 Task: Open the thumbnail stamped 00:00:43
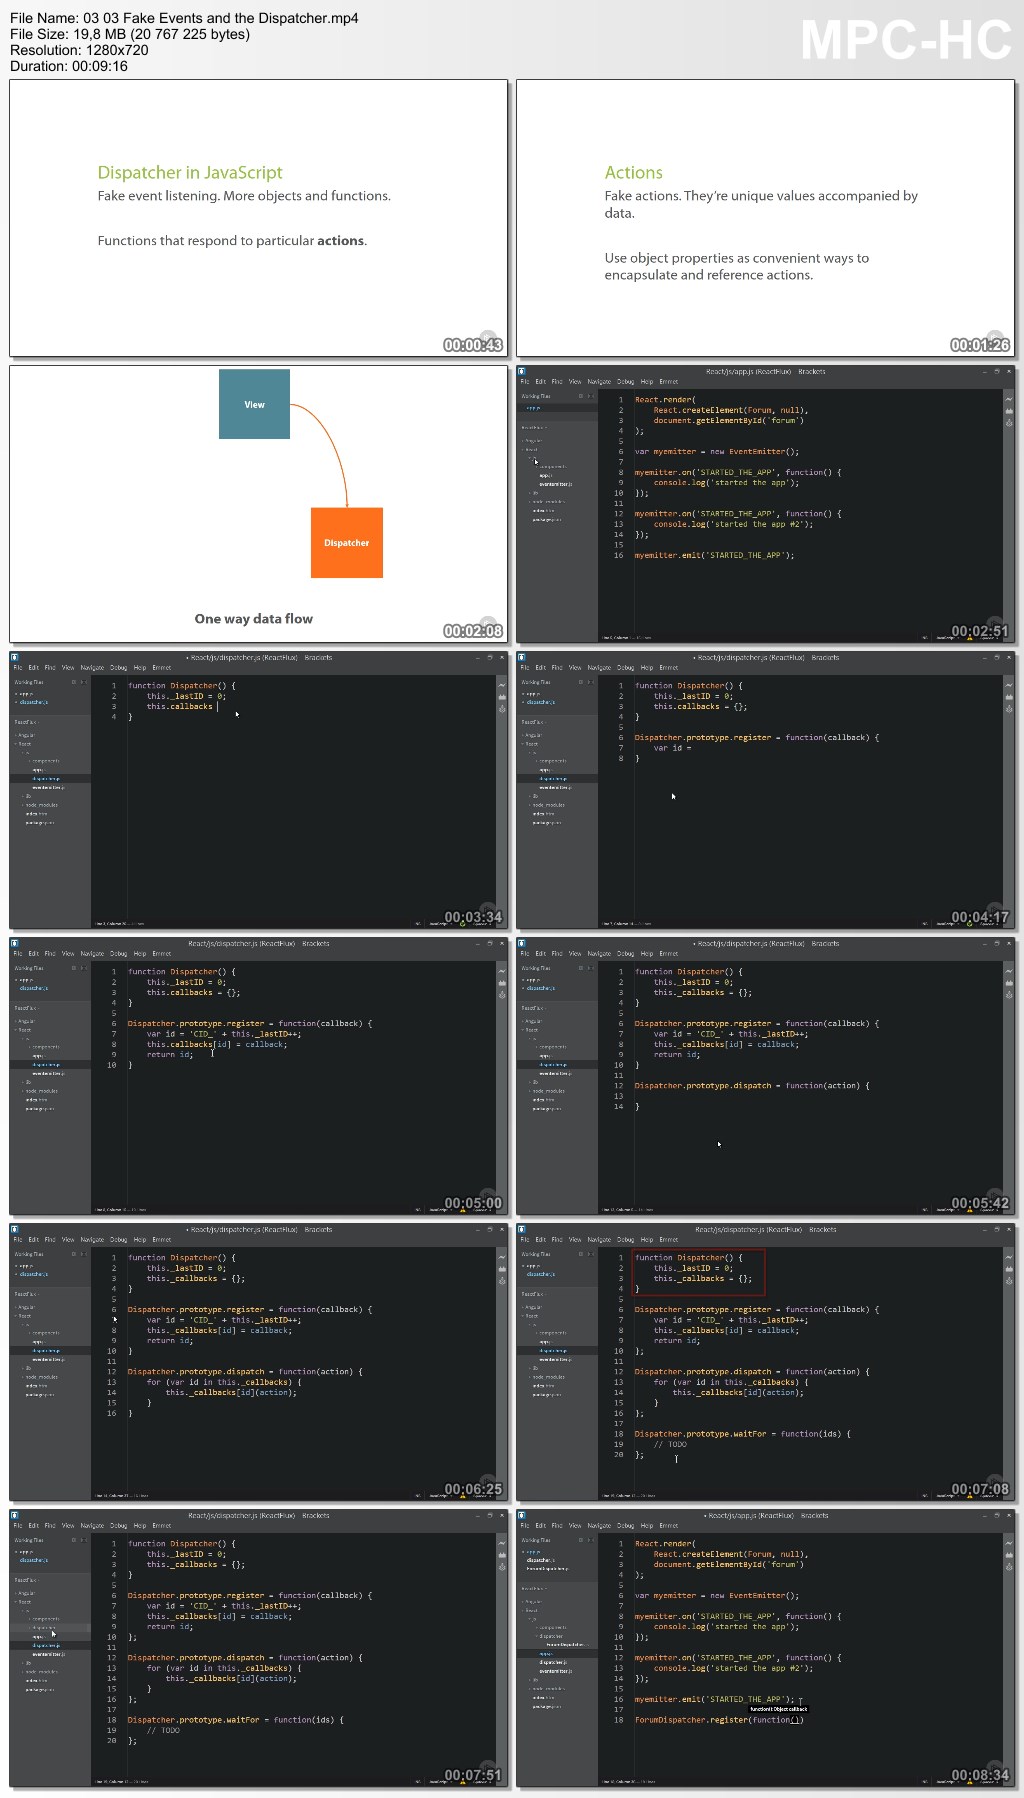click(x=259, y=218)
